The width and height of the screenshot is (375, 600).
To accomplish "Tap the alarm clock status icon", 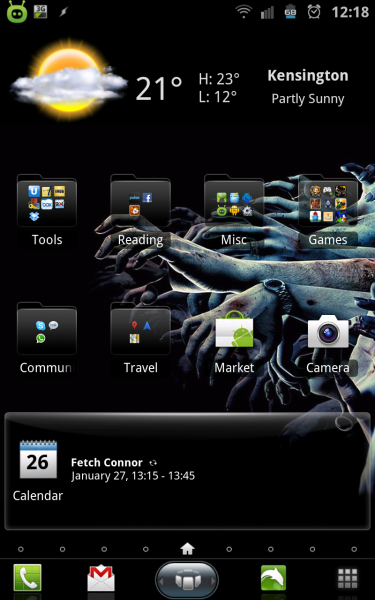I will [x=314, y=12].
